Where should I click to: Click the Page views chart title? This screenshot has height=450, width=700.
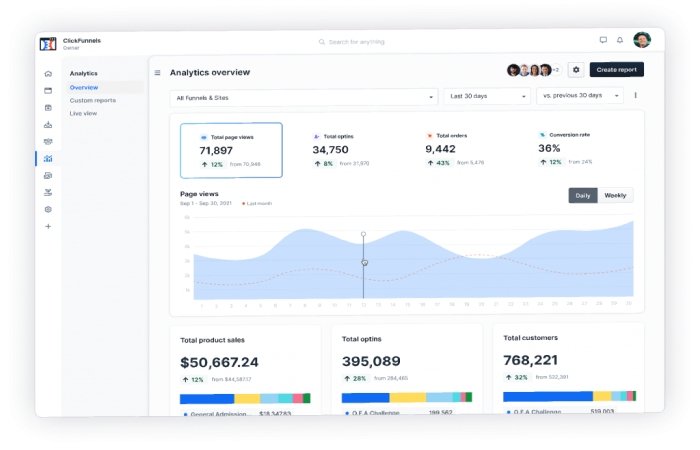pyautogui.click(x=199, y=194)
